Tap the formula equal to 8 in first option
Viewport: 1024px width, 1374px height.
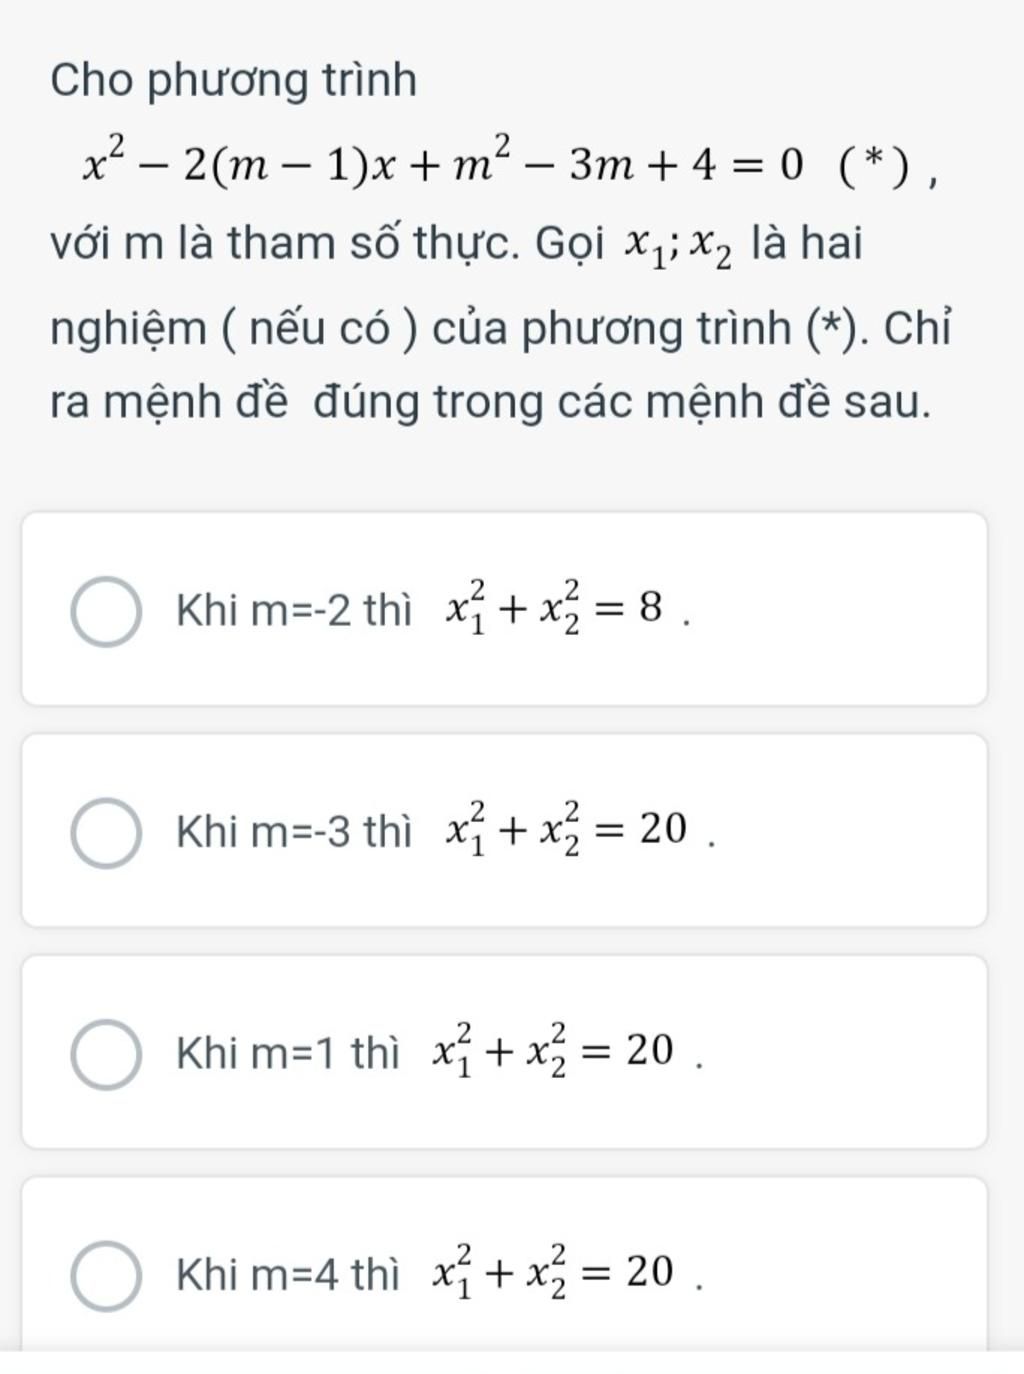coord(555,608)
